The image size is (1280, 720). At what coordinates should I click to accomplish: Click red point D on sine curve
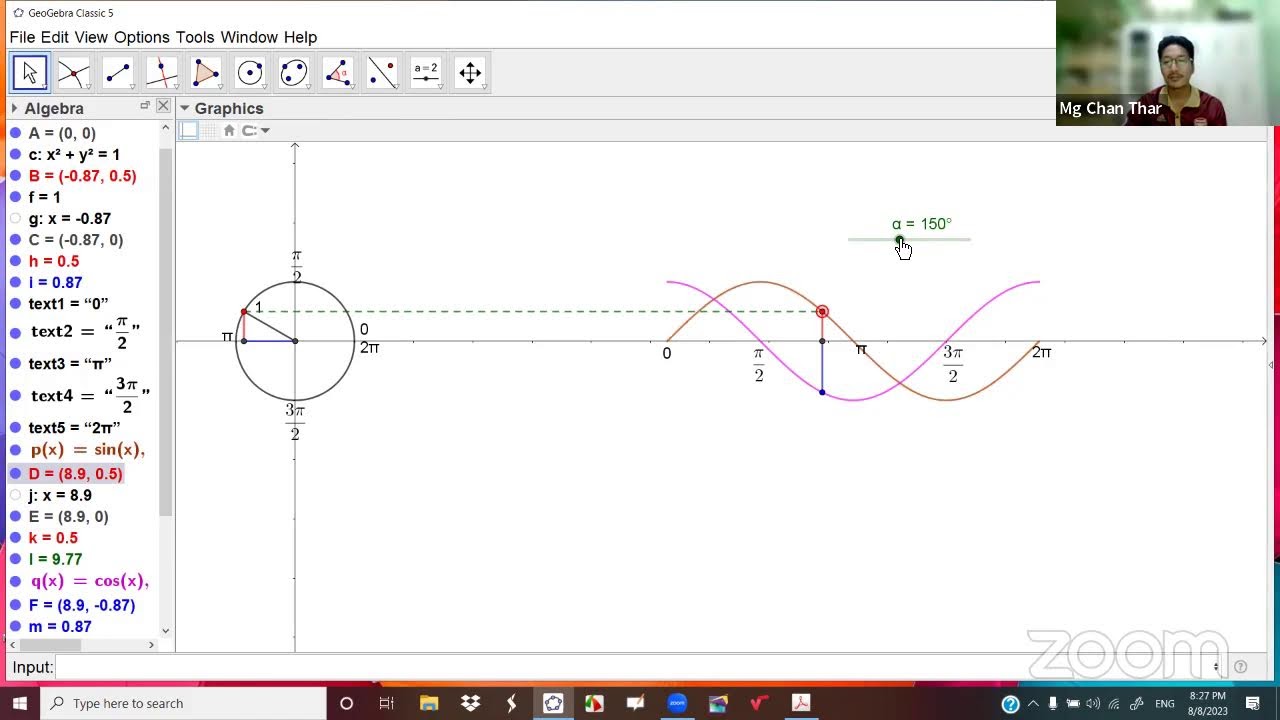[x=822, y=312]
